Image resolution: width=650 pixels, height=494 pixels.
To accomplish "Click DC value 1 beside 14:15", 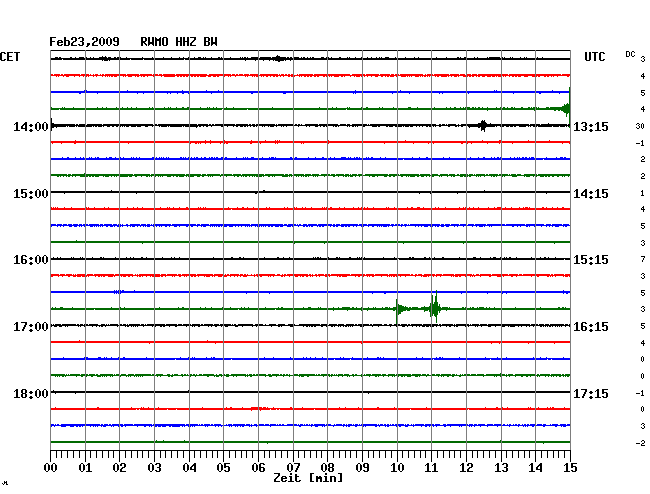I will pyautogui.click(x=643, y=193).
